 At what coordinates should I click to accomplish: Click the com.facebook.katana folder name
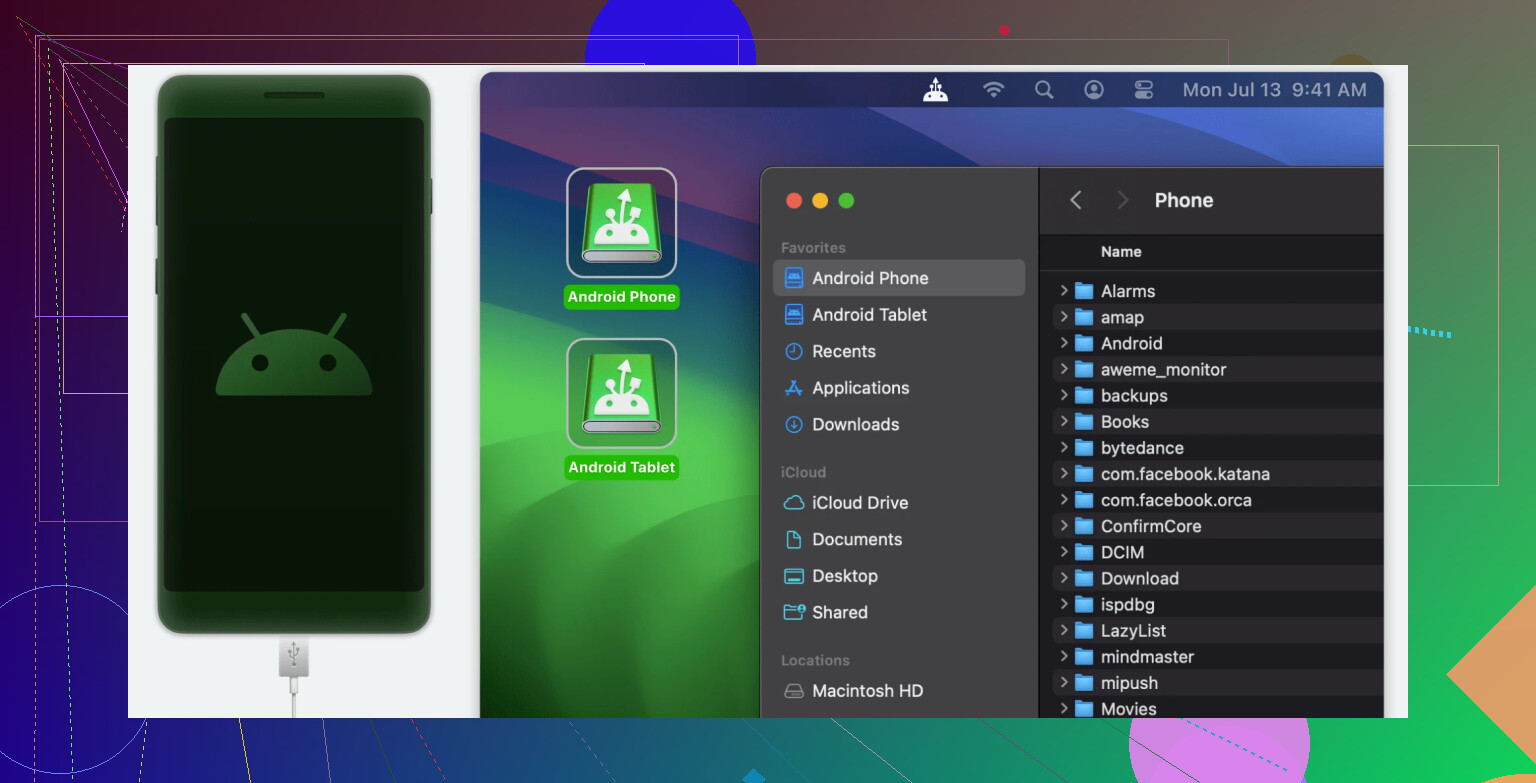click(1185, 474)
